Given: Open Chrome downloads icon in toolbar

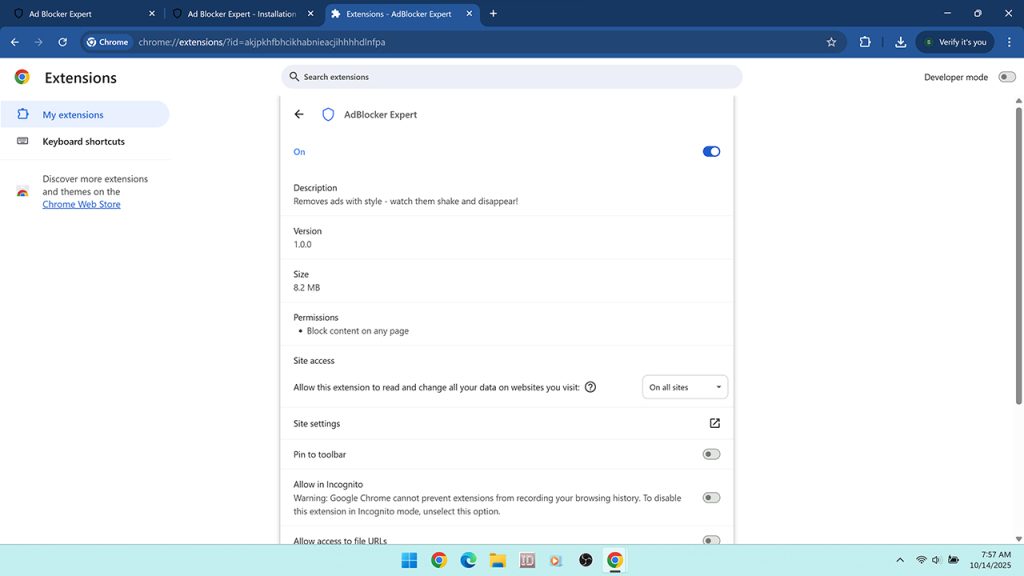Looking at the screenshot, I should [900, 42].
